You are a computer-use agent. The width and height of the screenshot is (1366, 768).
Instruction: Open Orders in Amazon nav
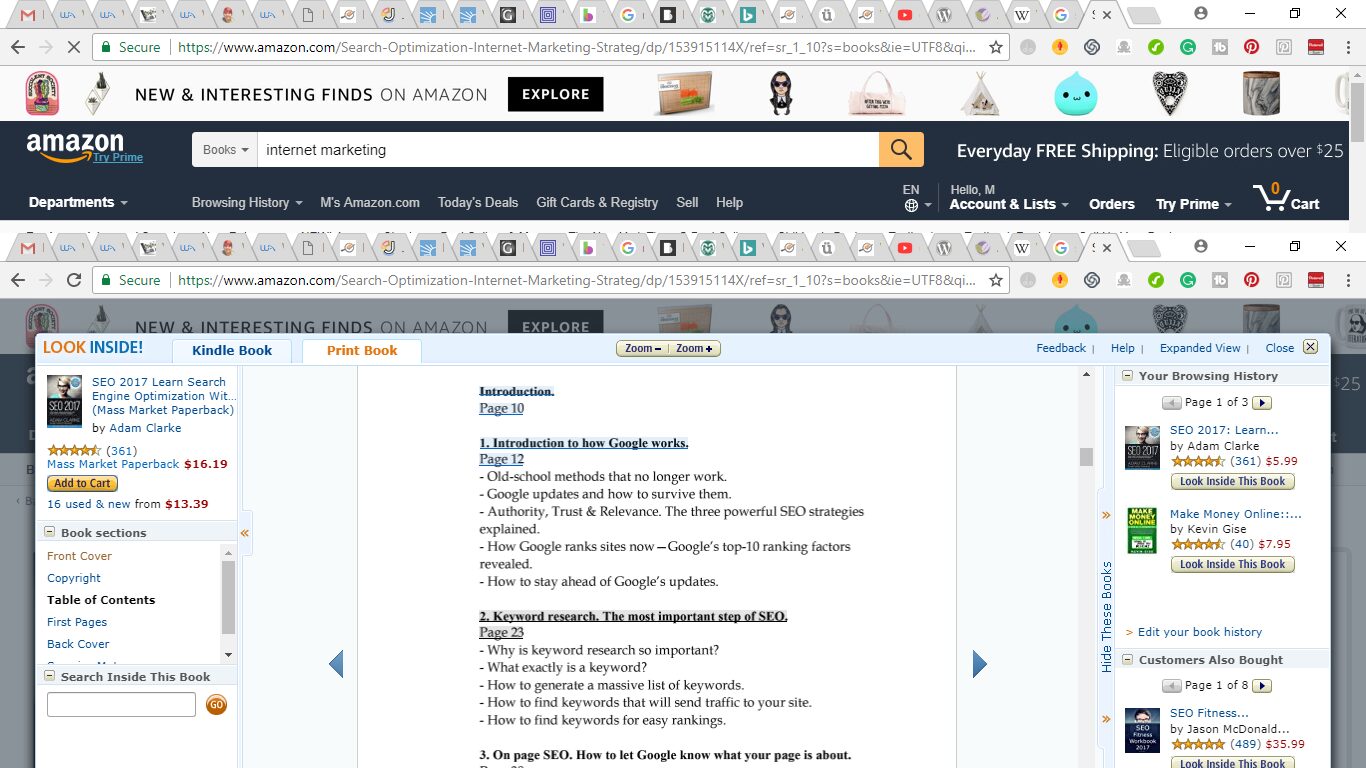(1112, 204)
